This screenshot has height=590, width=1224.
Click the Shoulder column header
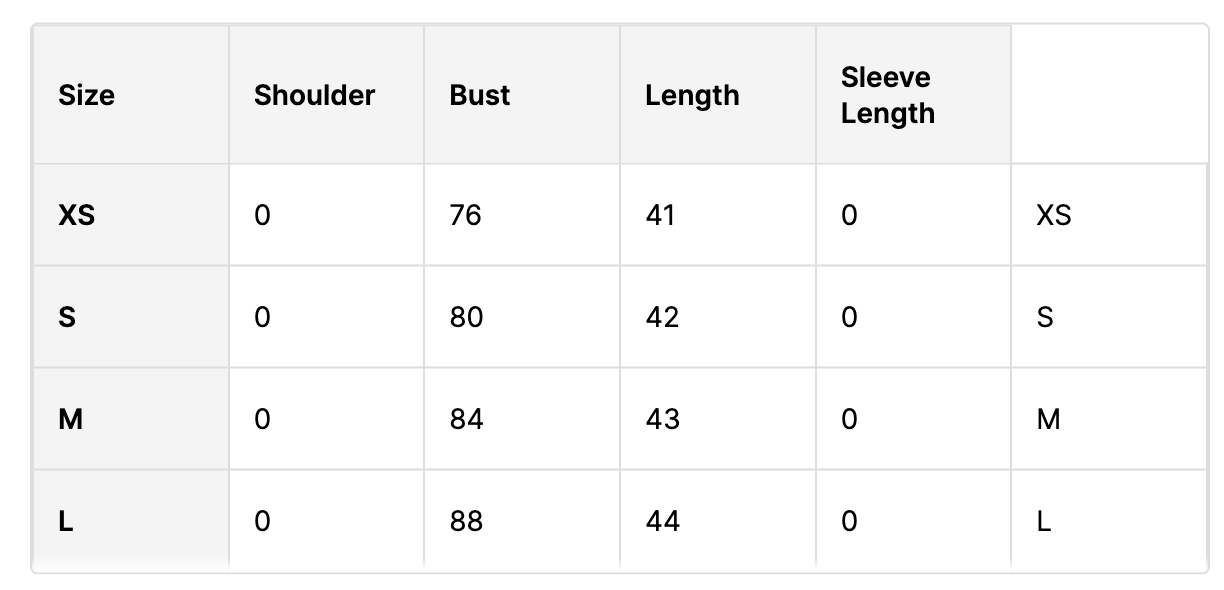point(314,95)
